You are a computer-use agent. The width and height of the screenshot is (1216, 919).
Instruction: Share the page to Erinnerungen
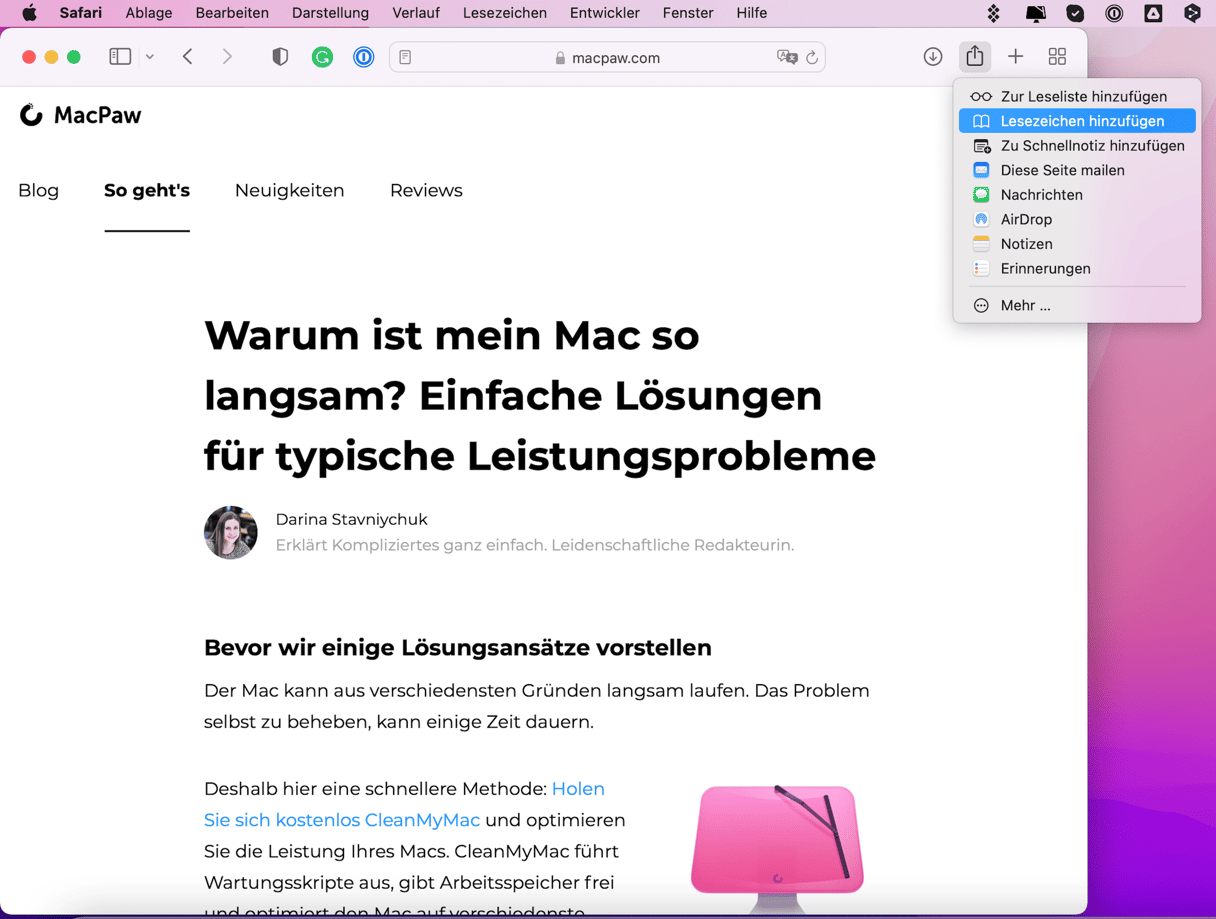click(x=1077, y=268)
